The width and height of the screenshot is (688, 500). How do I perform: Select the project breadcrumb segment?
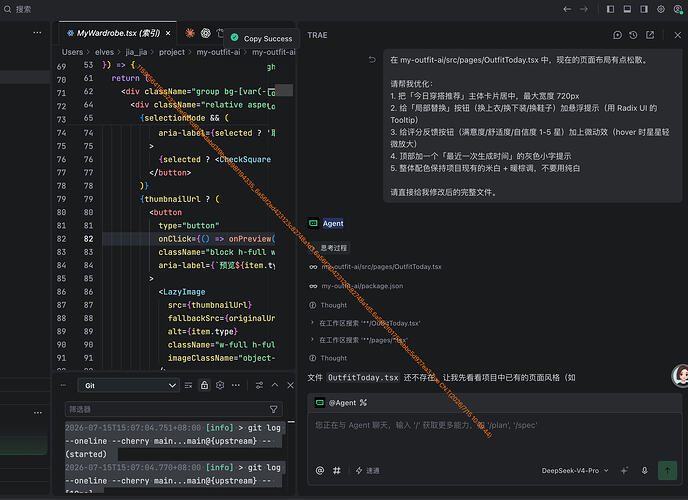click(x=172, y=52)
